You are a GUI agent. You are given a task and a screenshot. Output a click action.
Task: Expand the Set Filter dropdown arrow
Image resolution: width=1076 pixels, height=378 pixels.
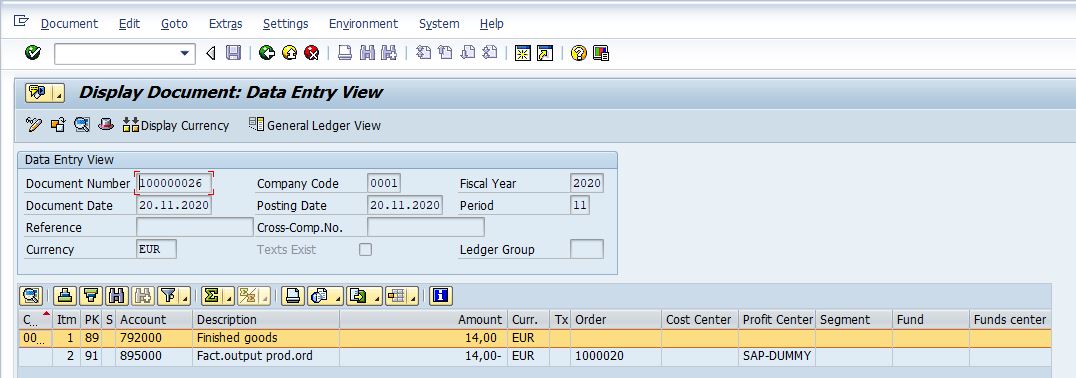click(185, 296)
